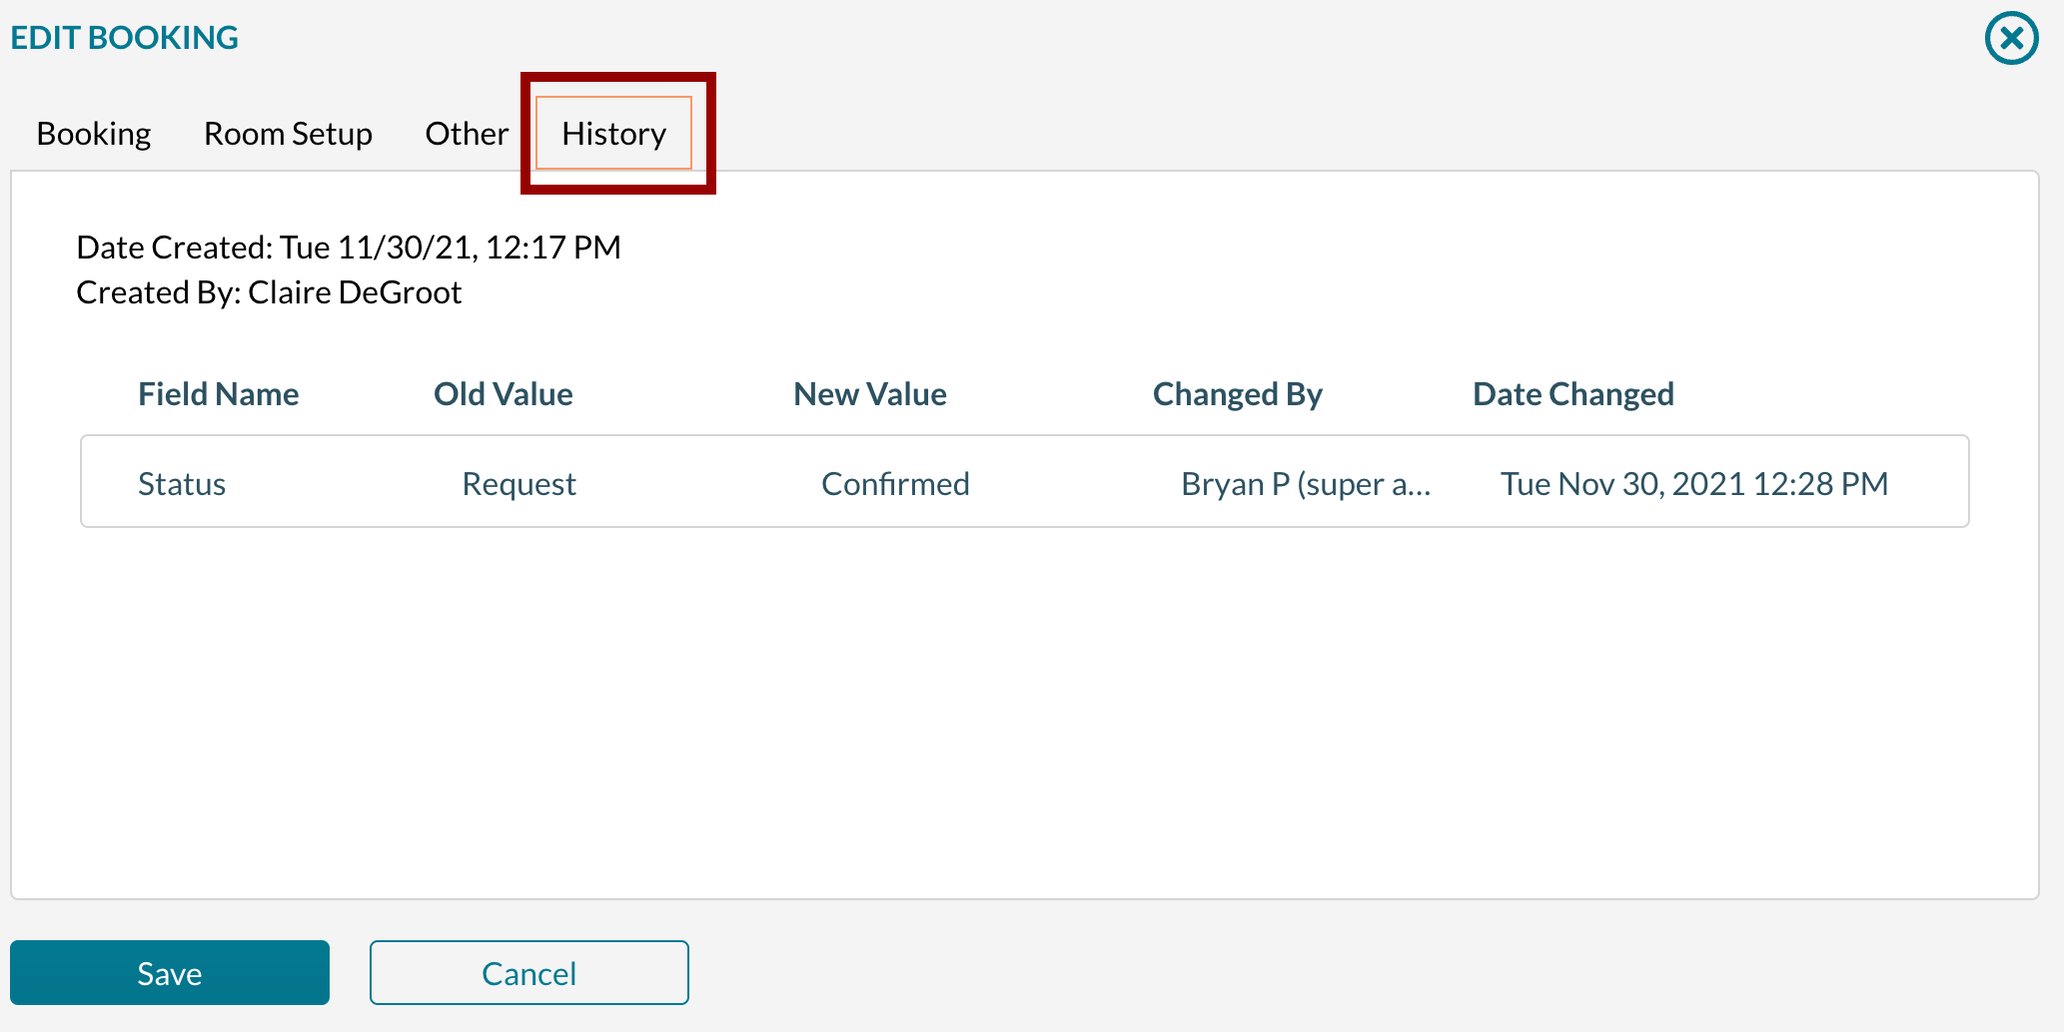
Task: Click the Request old value cell
Action: tap(518, 483)
